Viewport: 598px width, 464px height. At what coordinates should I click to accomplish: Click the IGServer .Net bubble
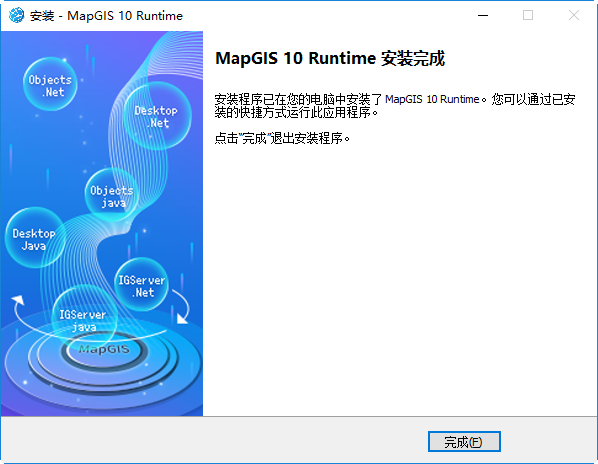click(x=141, y=285)
